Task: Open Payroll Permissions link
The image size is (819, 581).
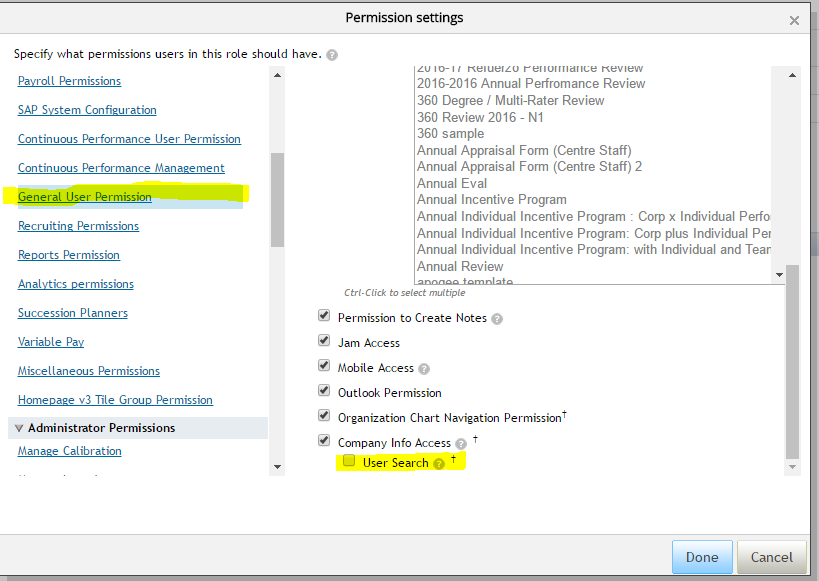Action: 69,81
